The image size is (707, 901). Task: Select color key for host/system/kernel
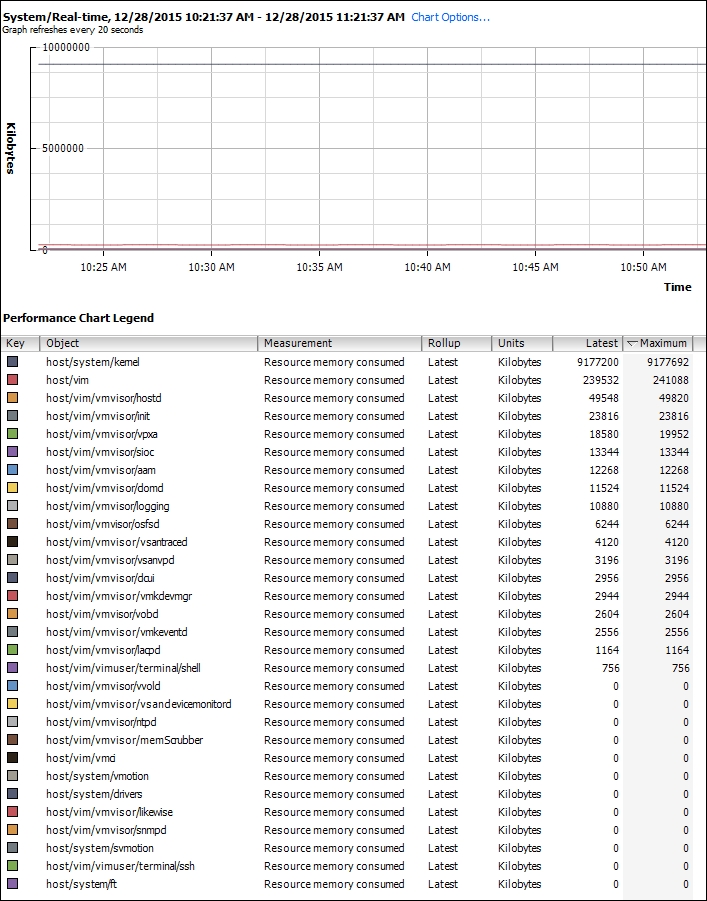pos(12,362)
